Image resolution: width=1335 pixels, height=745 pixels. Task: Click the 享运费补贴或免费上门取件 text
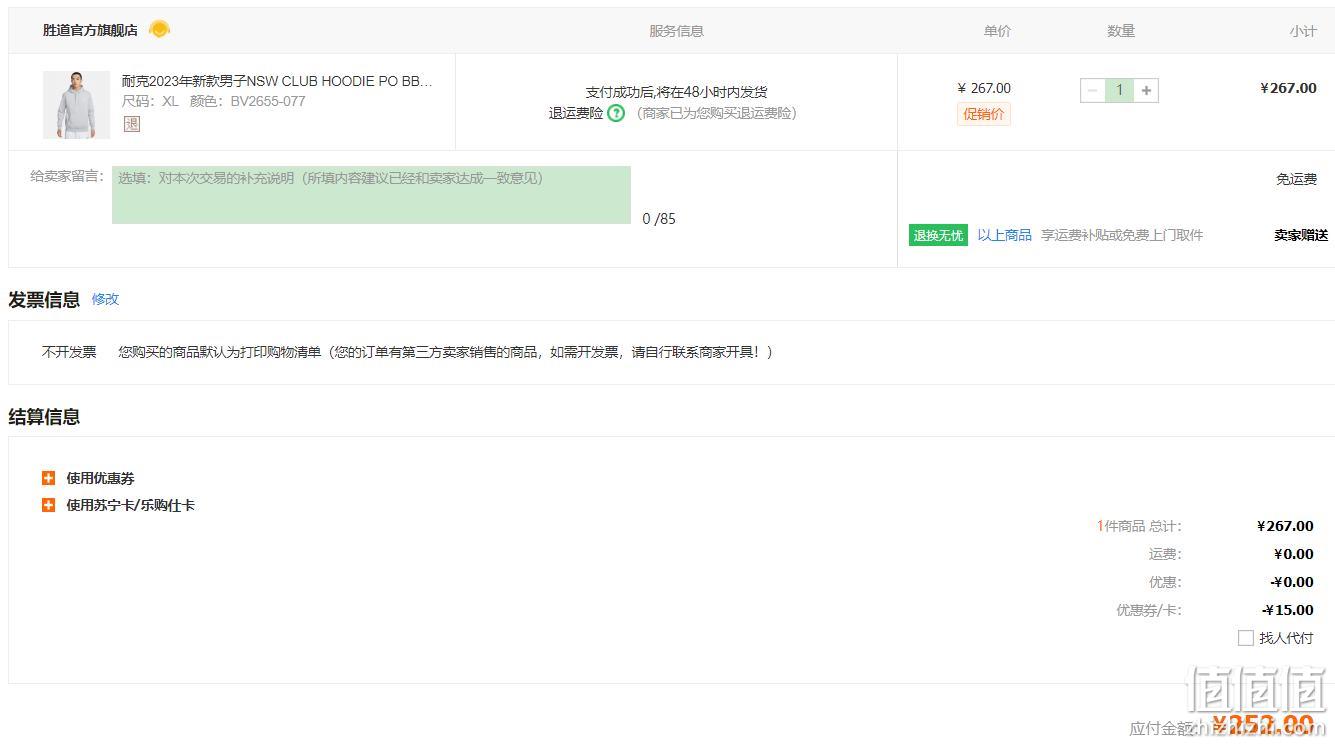point(1122,235)
